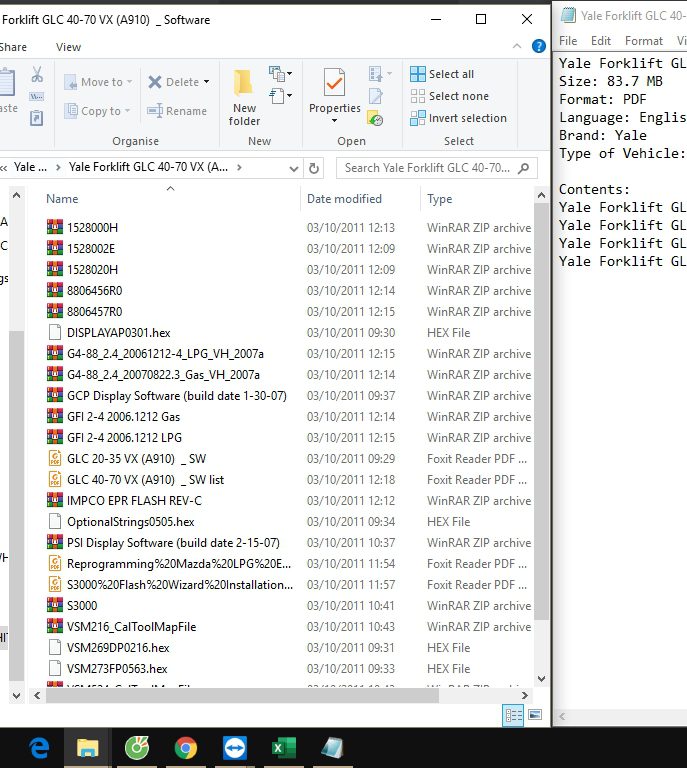
Task: Open Notepad Edit menu
Action: pyautogui.click(x=600, y=41)
